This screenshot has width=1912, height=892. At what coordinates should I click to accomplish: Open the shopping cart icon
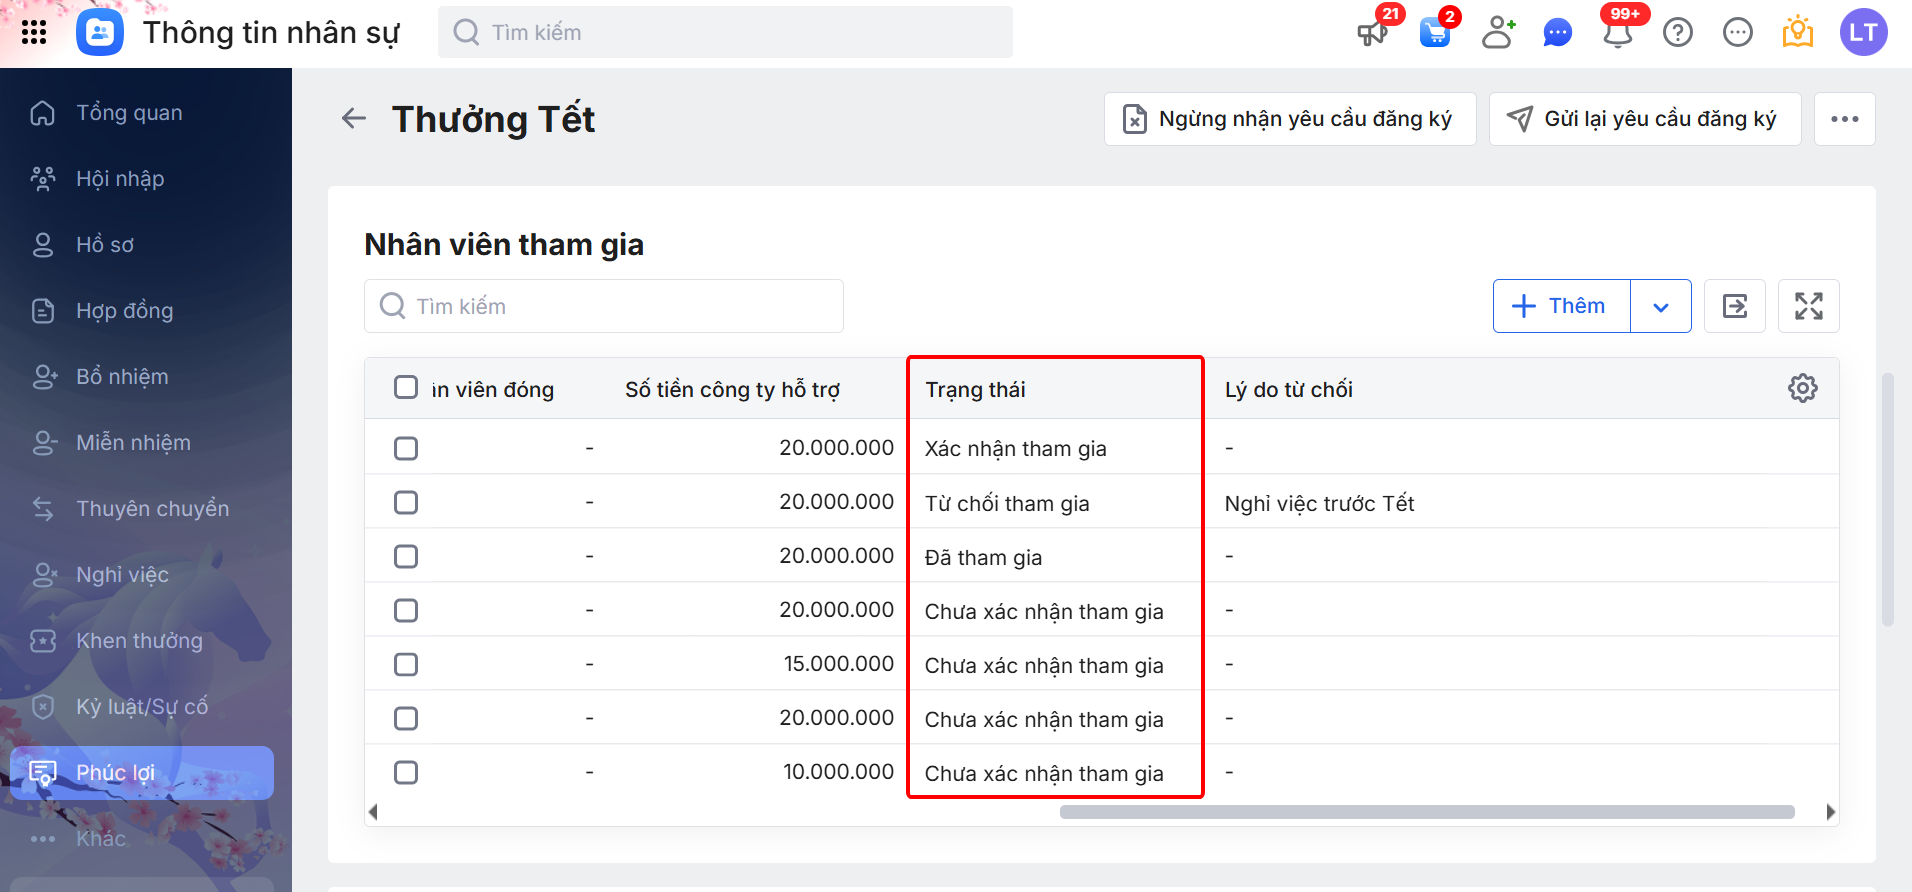click(1434, 33)
